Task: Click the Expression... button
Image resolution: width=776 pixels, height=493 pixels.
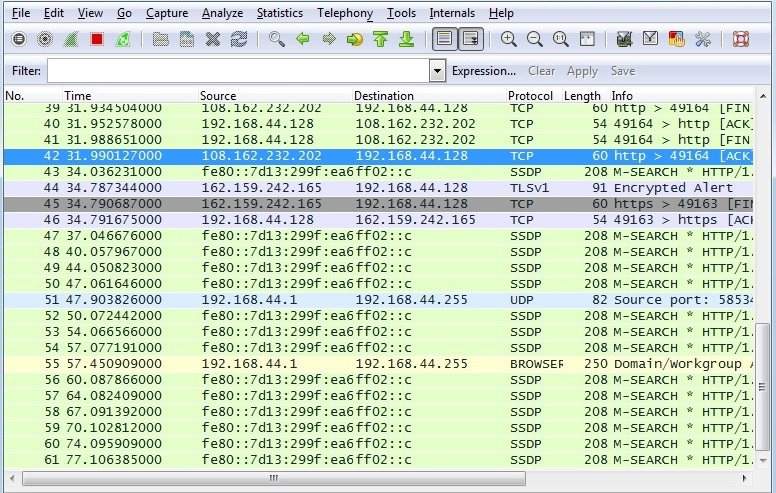Action: [x=484, y=71]
